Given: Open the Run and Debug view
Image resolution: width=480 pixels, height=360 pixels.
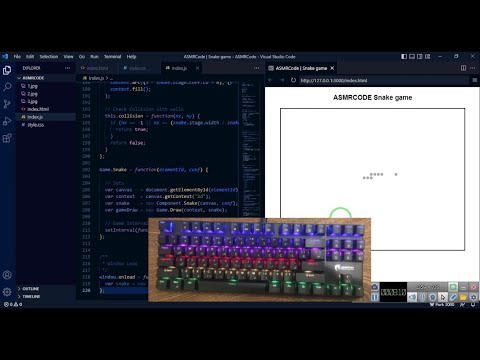Looking at the screenshot, I should point(7,121).
